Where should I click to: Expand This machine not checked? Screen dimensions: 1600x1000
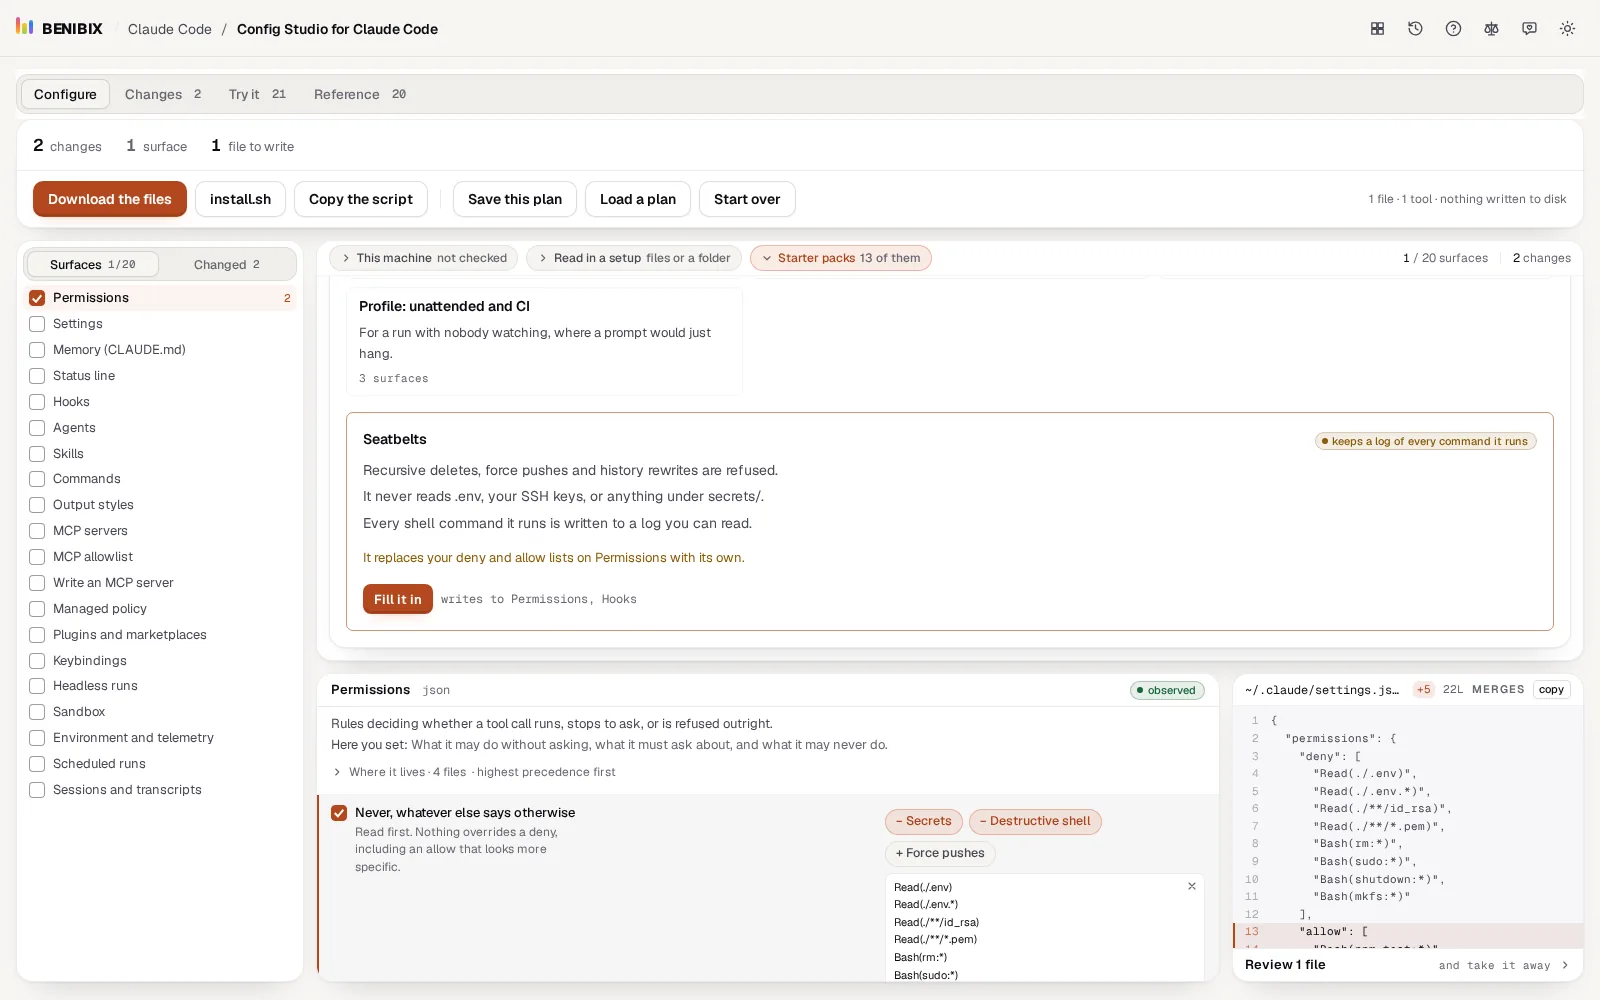click(x=424, y=258)
